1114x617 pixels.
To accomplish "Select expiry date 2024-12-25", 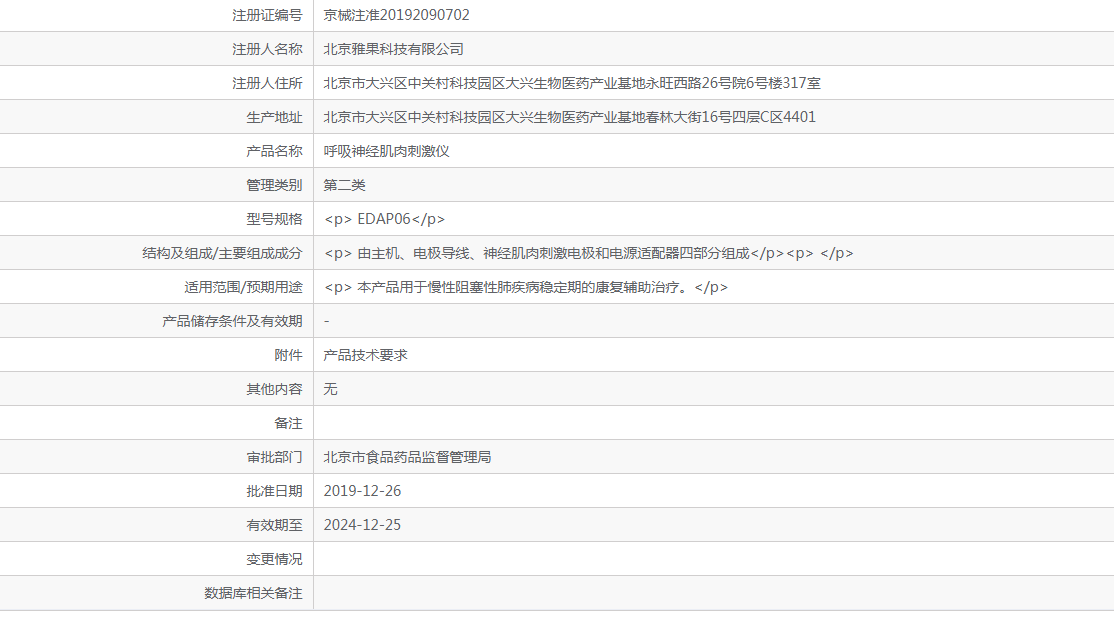I will tap(362, 526).
